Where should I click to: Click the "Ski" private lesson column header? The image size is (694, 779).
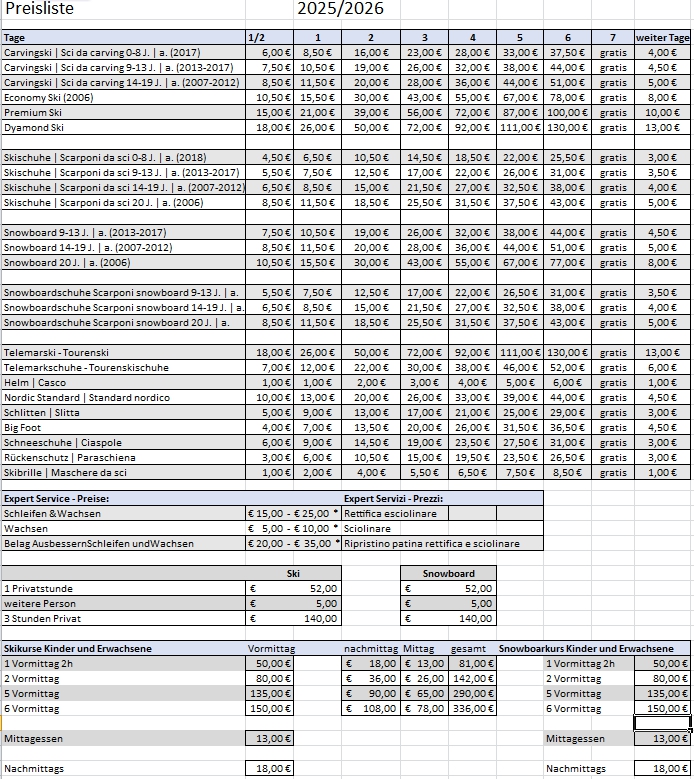point(293,574)
